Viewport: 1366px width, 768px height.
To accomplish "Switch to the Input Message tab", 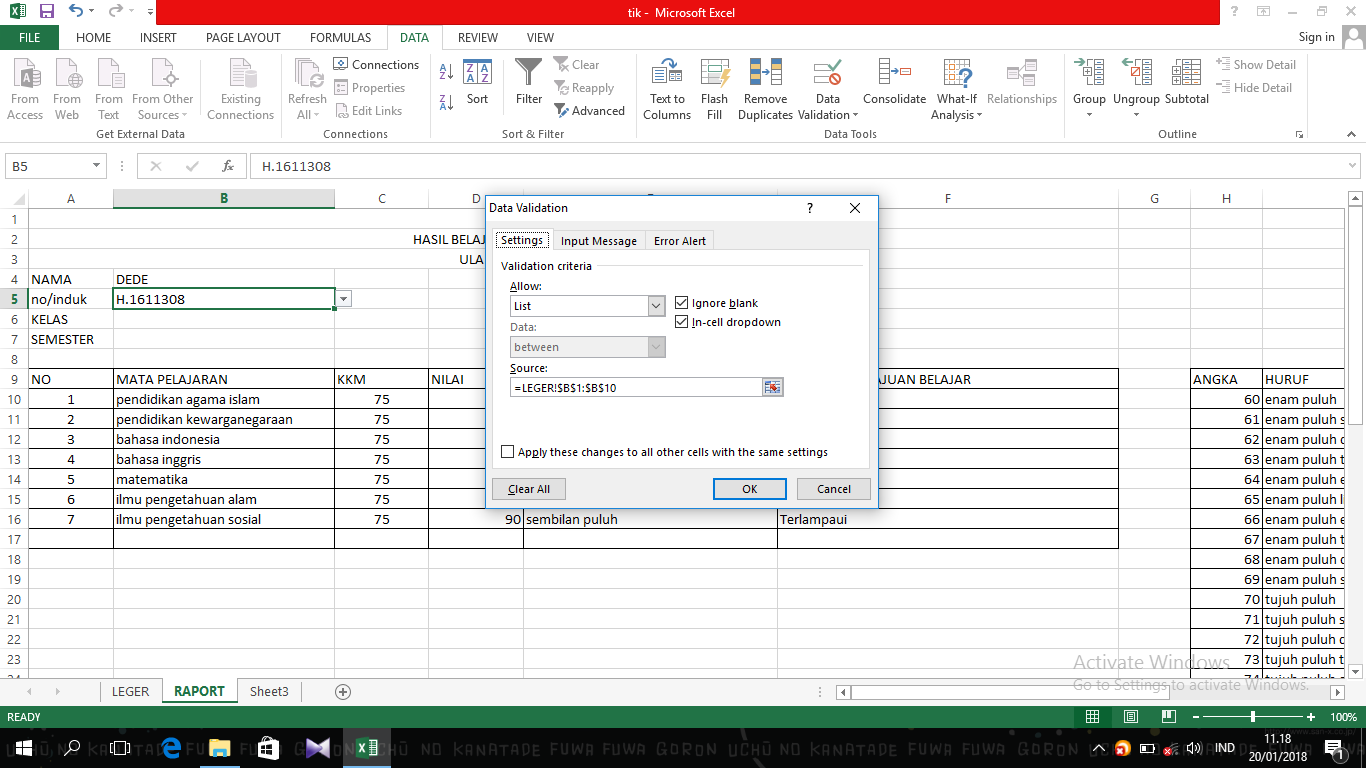I will 598,240.
